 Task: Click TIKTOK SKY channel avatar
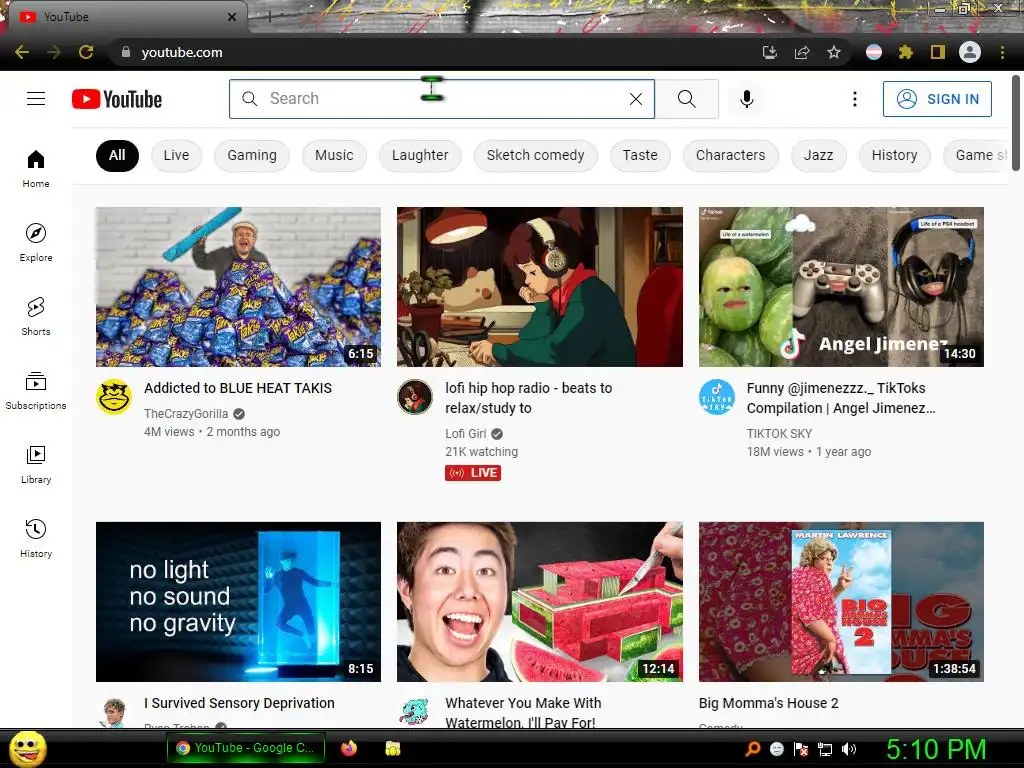point(716,396)
